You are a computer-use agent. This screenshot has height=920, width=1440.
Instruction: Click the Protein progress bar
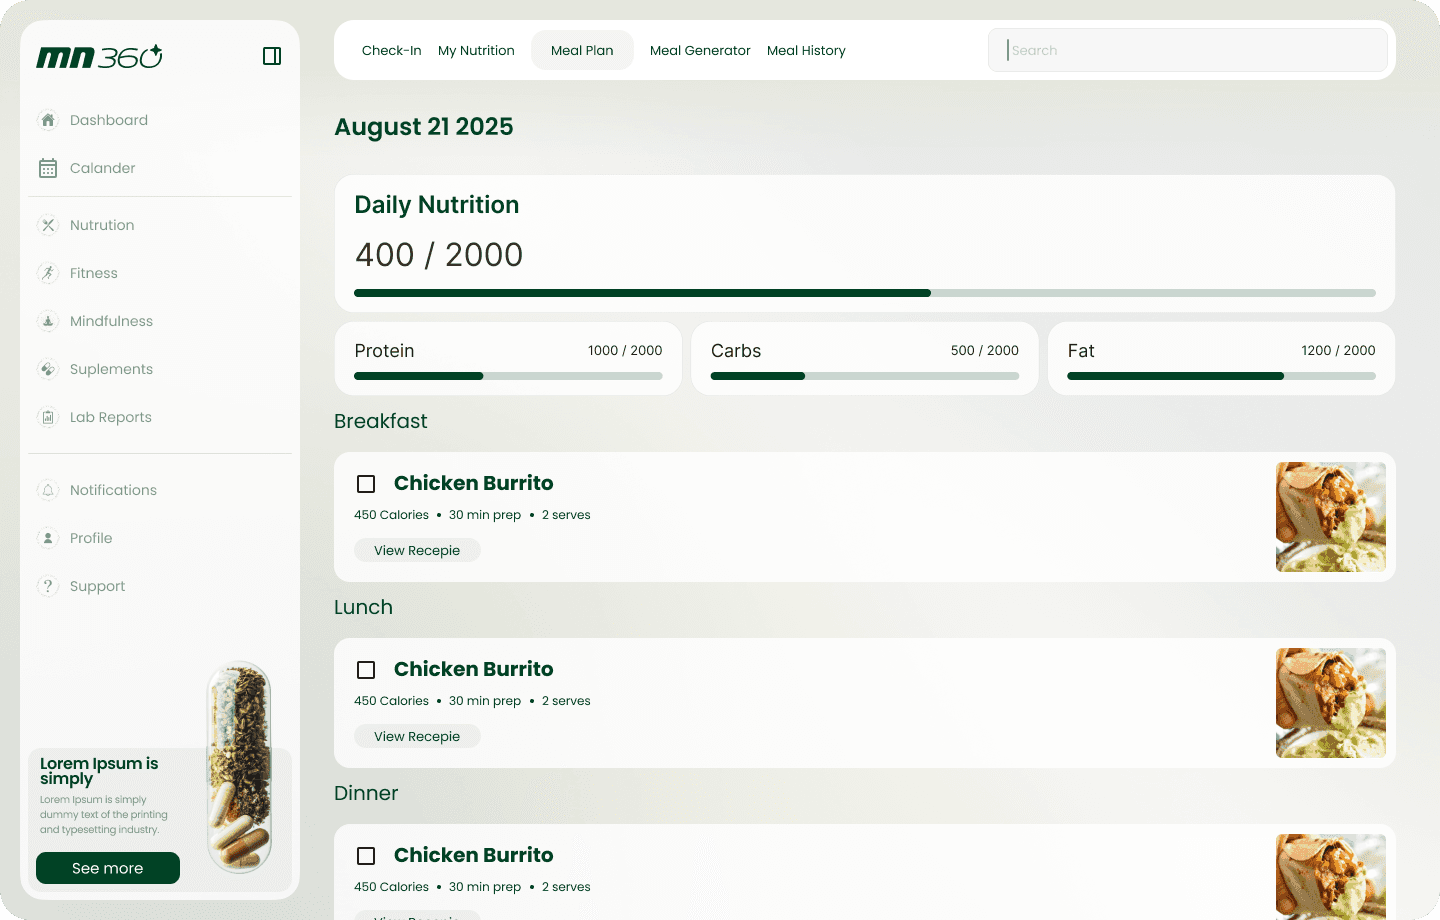coord(508,376)
